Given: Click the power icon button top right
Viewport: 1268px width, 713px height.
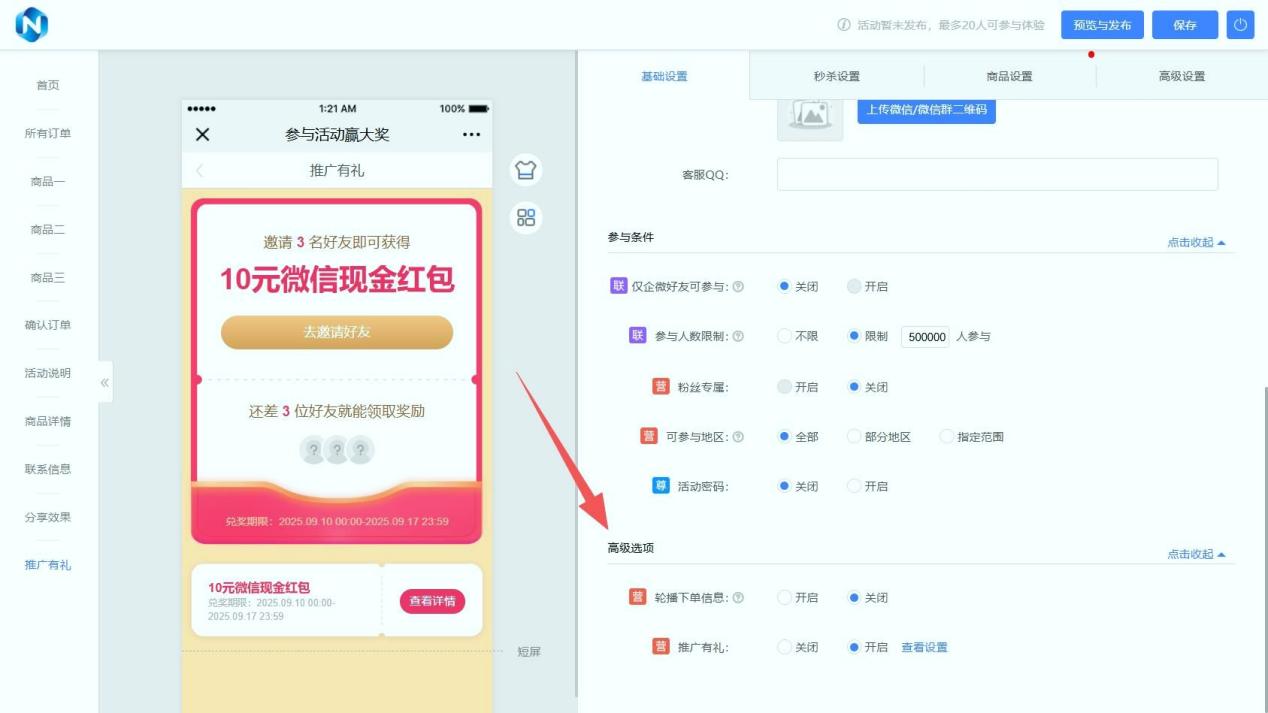Looking at the screenshot, I should click(1240, 25).
